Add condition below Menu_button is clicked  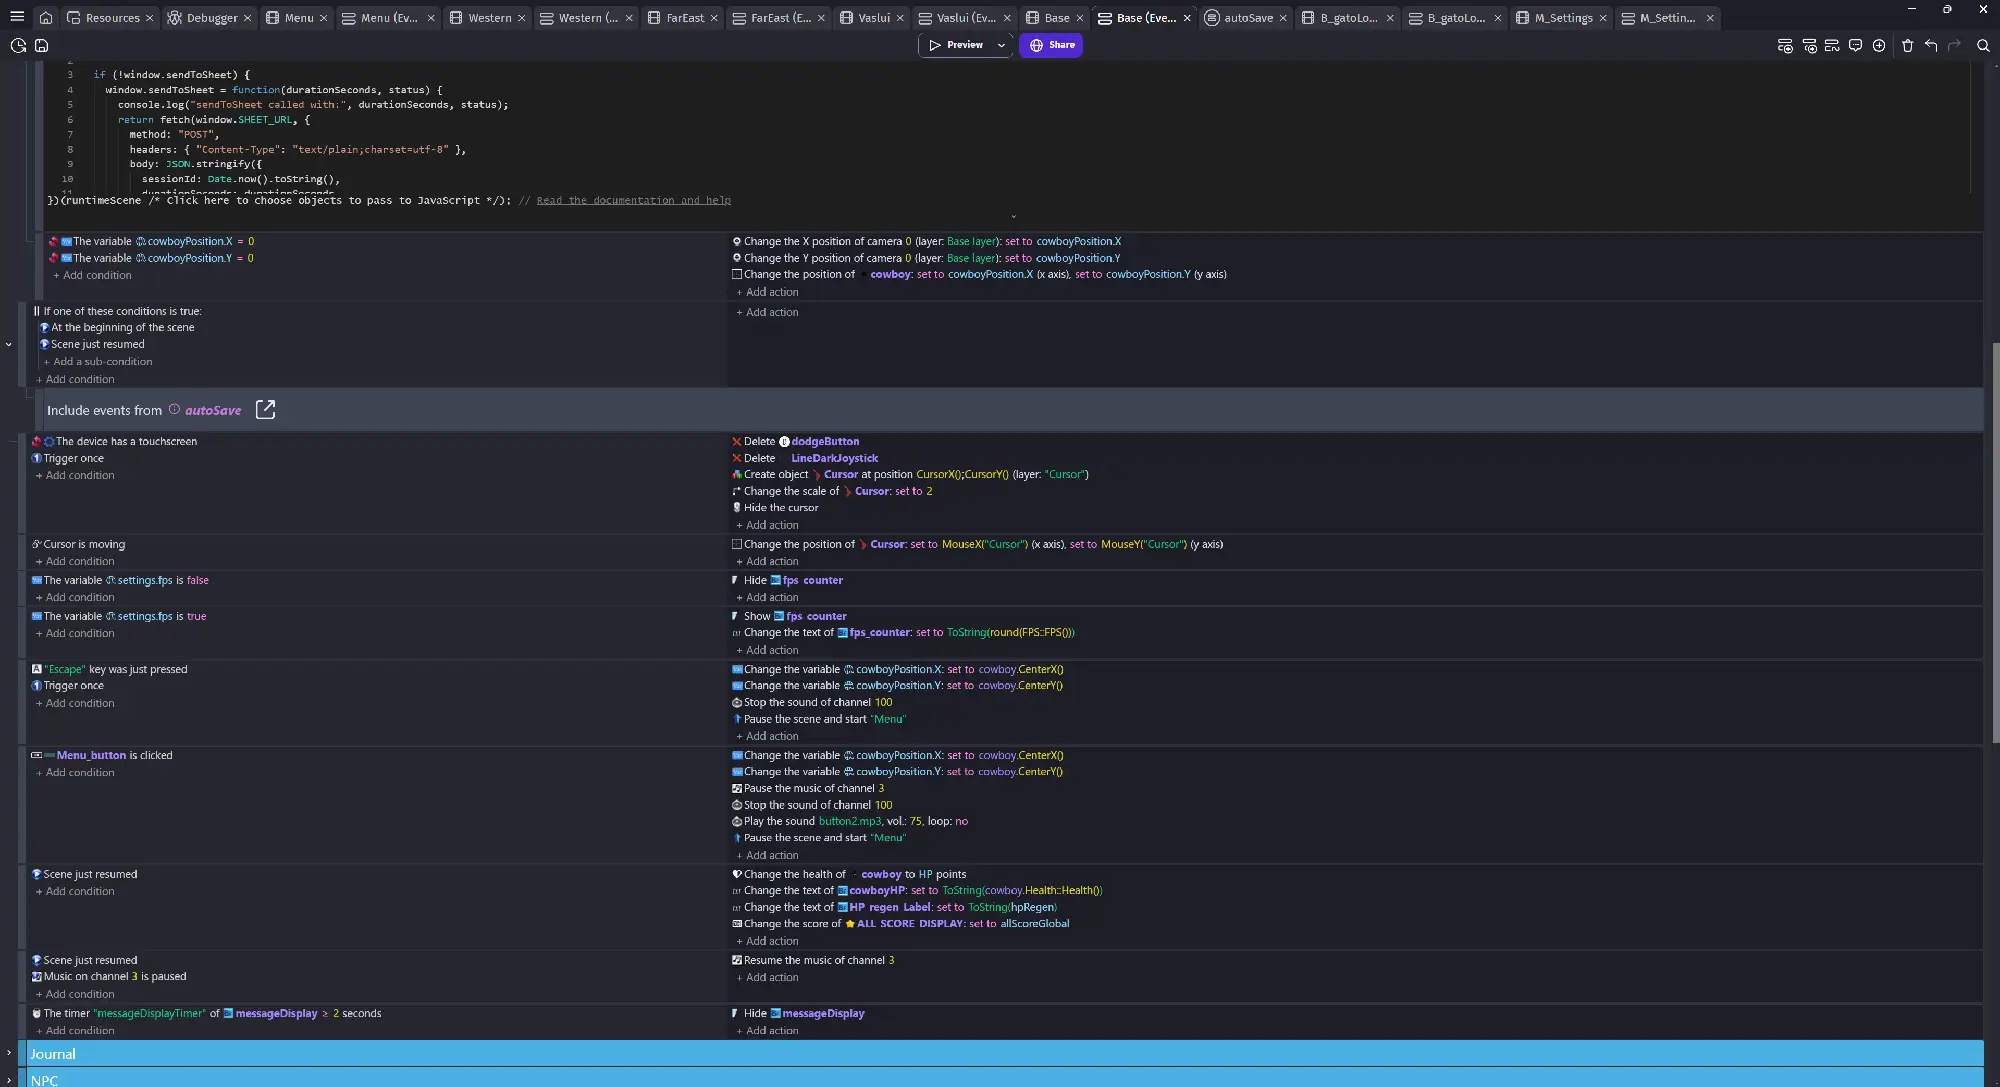point(75,773)
